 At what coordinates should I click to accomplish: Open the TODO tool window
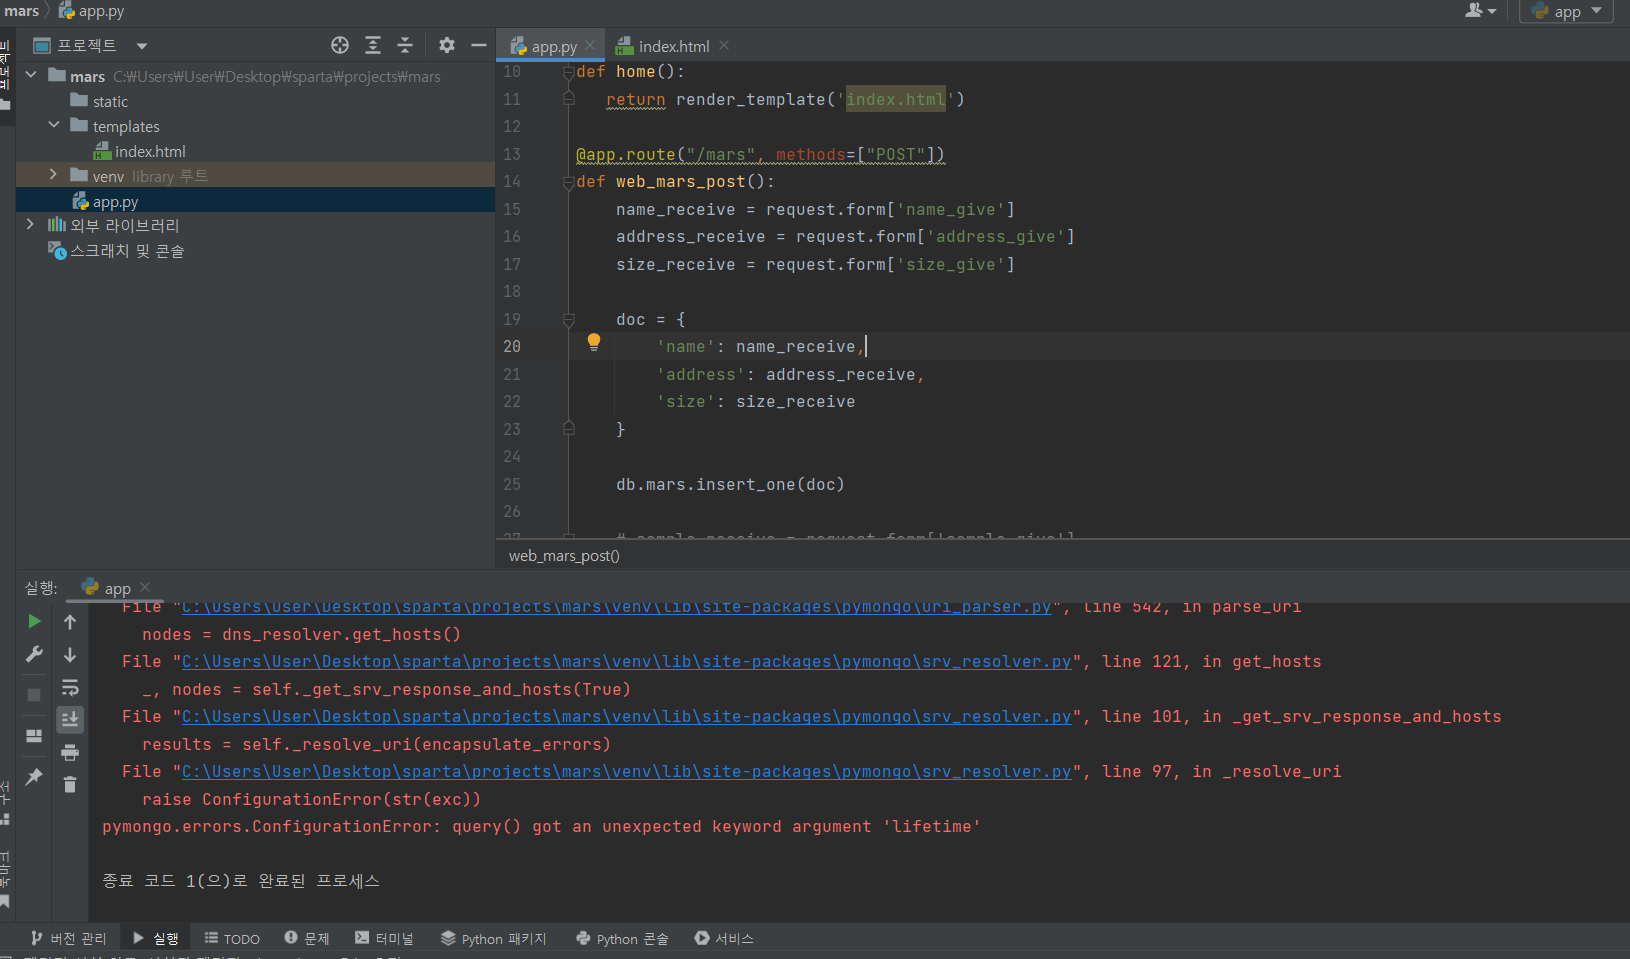pyautogui.click(x=232, y=938)
